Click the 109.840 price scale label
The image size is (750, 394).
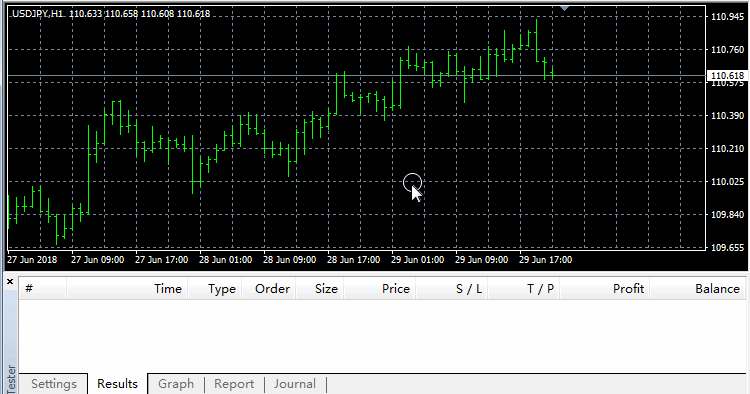click(728, 215)
